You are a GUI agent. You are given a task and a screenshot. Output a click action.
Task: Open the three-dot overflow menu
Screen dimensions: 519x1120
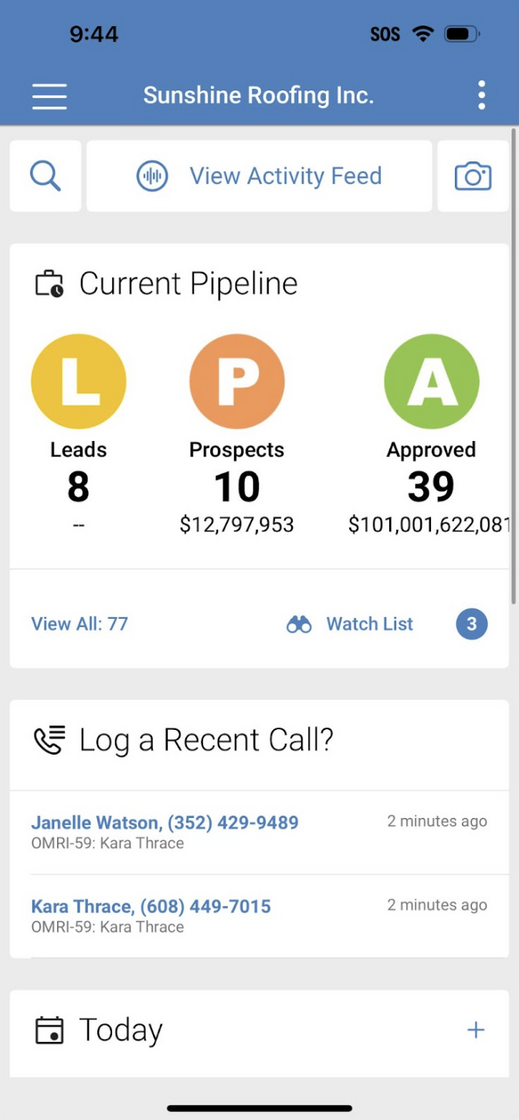coord(482,95)
